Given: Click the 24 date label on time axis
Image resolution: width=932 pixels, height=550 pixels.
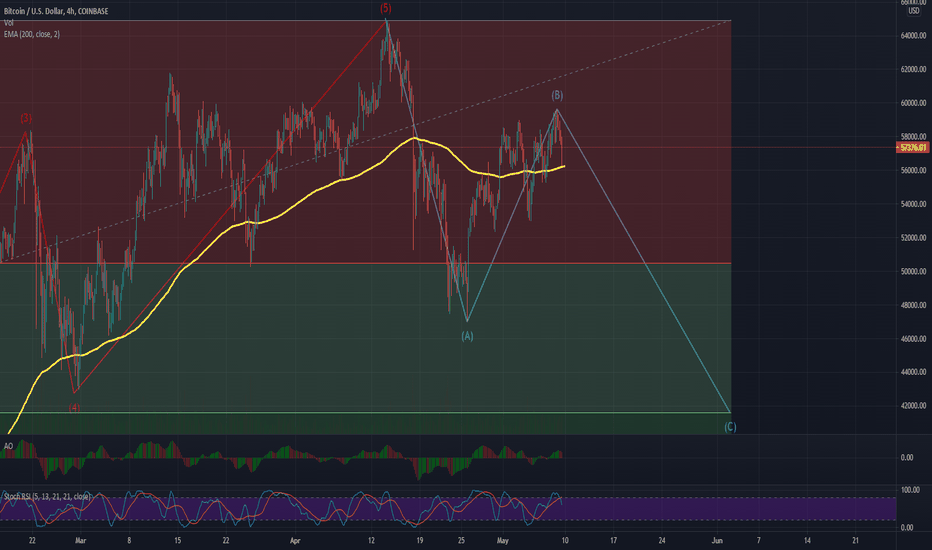Looking at the screenshot, I should pyautogui.click(x=662, y=540).
